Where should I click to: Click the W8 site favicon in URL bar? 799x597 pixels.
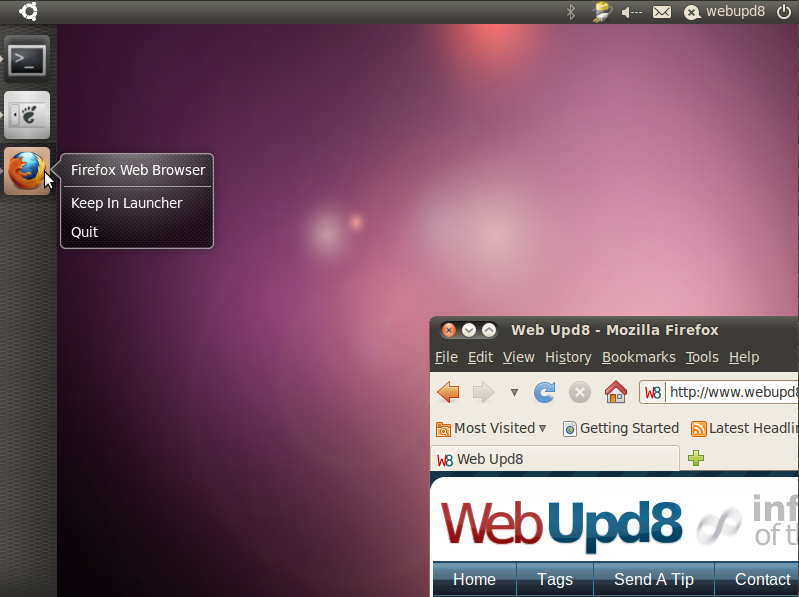point(653,393)
